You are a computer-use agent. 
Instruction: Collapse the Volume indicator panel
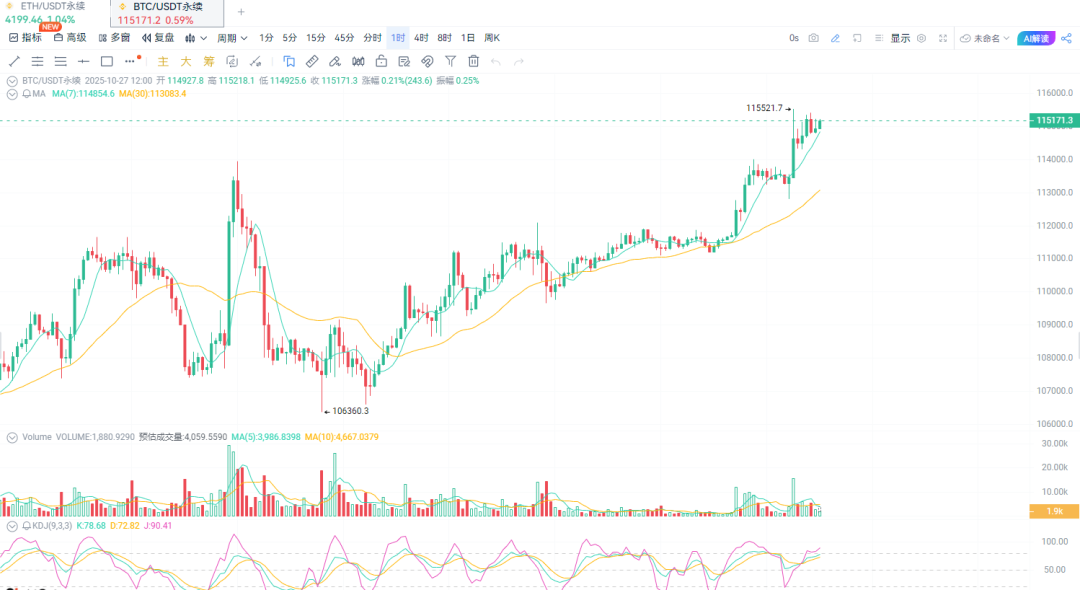click(x=12, y=437)
